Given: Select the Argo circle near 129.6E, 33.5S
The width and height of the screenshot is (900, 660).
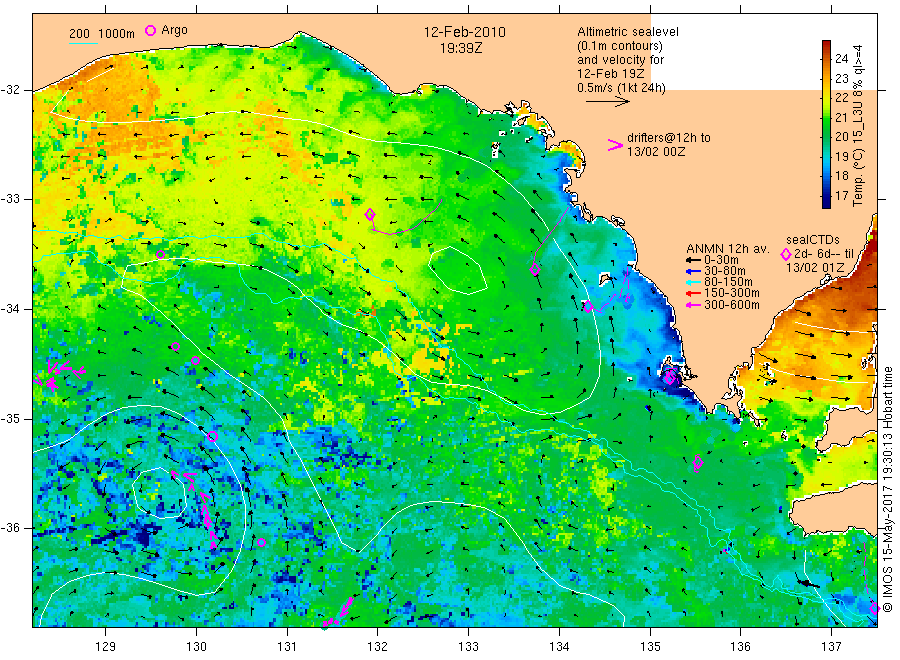Looking at the screenshot, I should click(161, 255).
